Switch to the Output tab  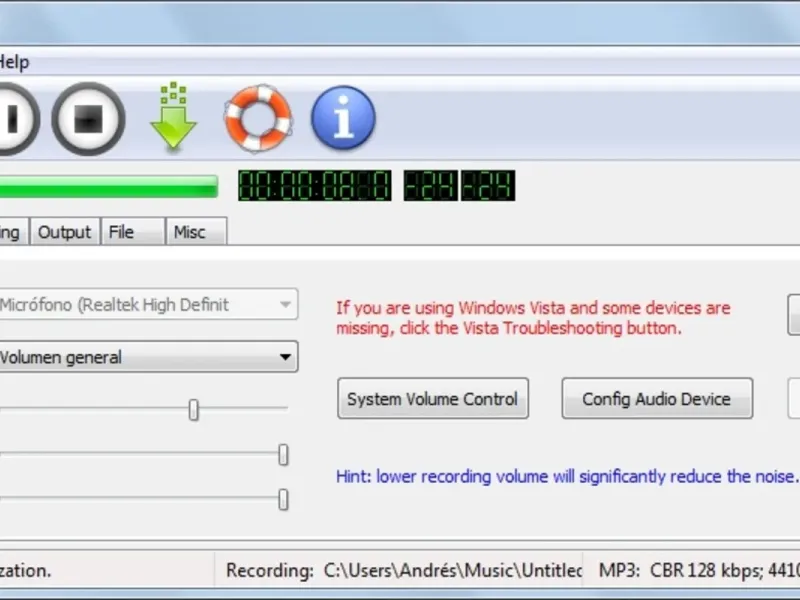coord(64,232)
